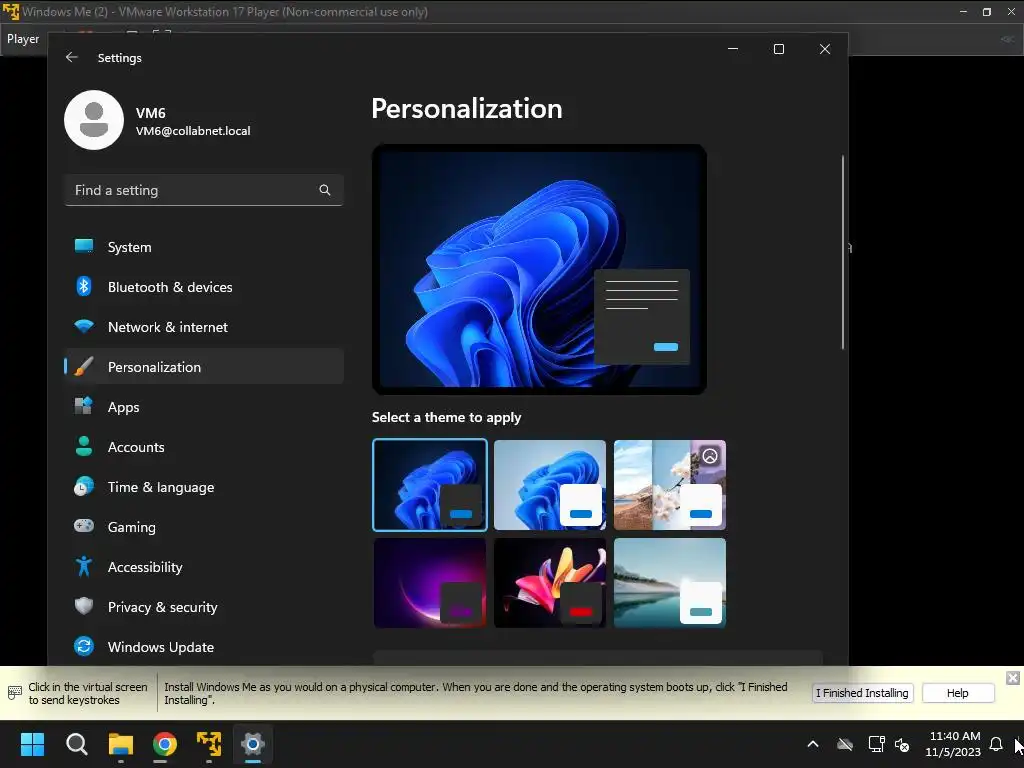1024x768 pixels.
Task: Apply the lake landscape theme
Action: (669, 583)
